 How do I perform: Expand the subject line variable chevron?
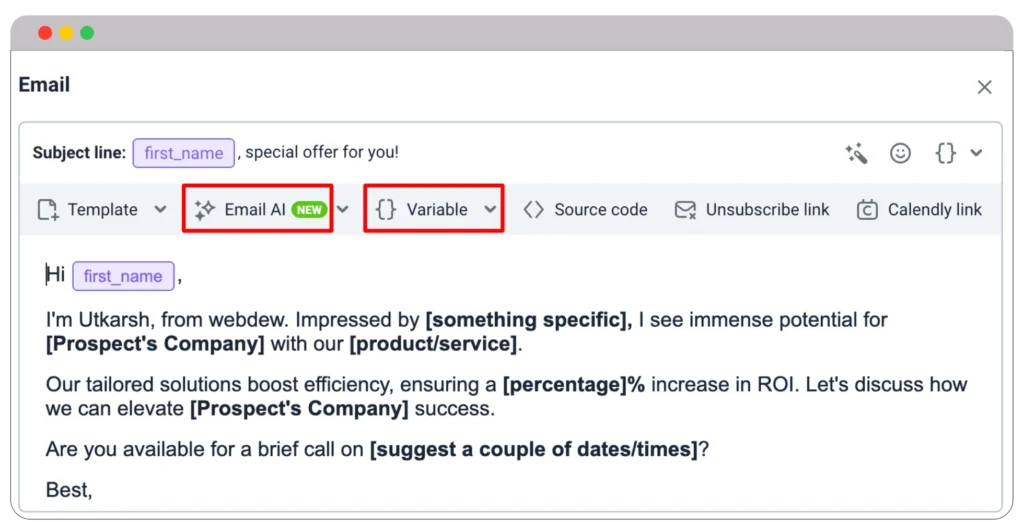point(977,153)
